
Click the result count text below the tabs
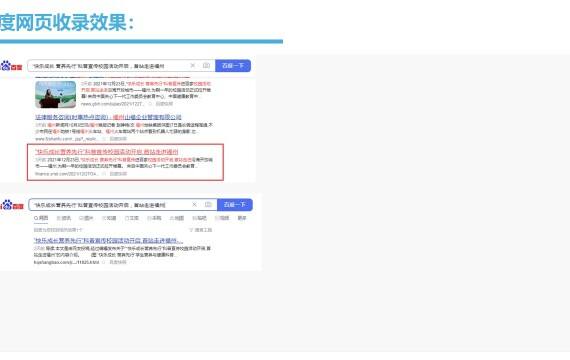point(58,230)
